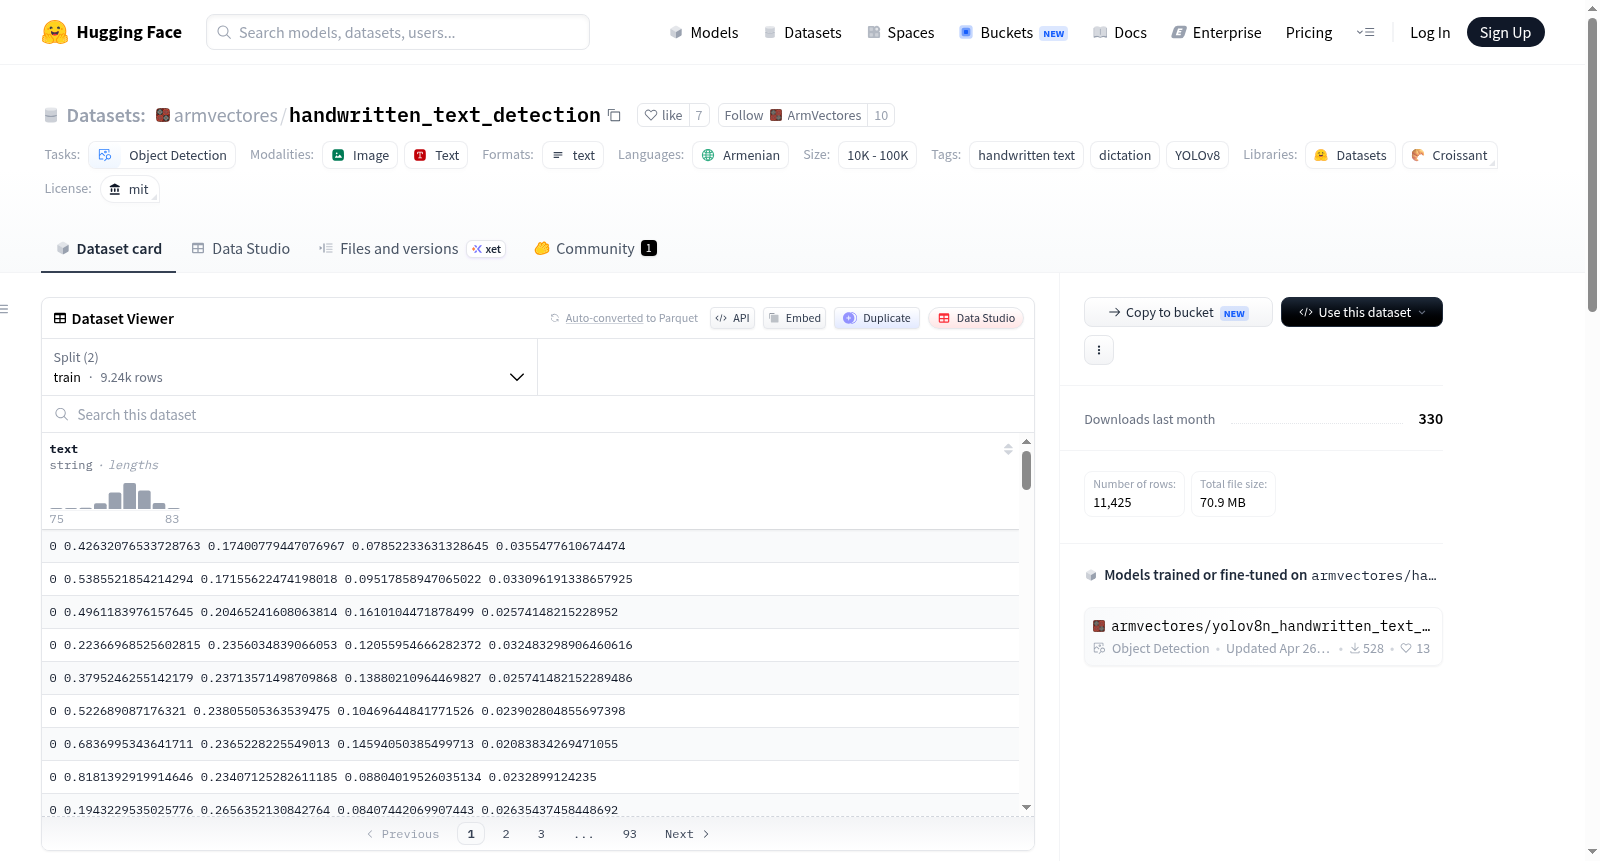Image resolution: width=1600 pixels, height=861 pixels.
Task: Open the Datasets navigation link
Action: coord(802,32)
